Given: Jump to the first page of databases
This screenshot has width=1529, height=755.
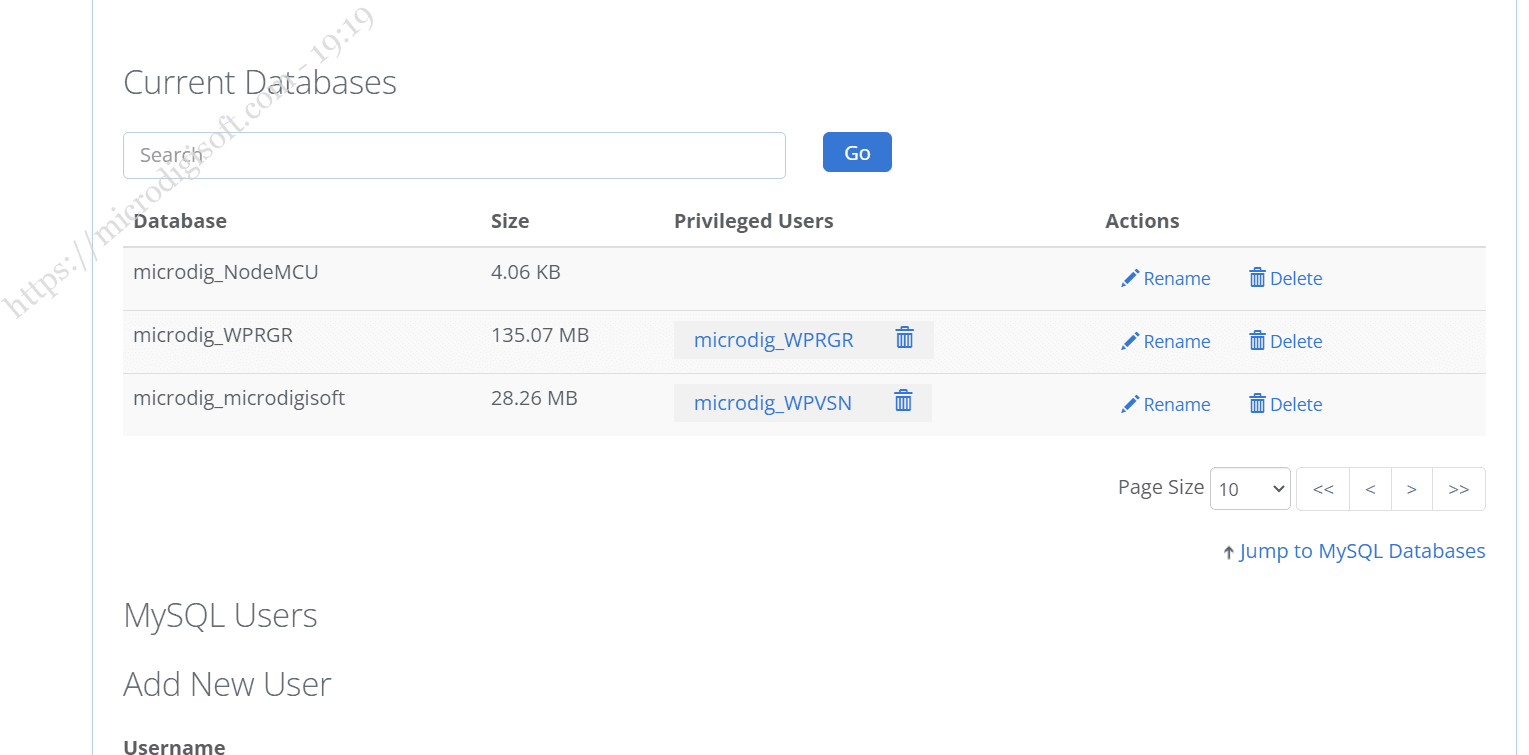Looking at the screenshot, I should 1323,488.
